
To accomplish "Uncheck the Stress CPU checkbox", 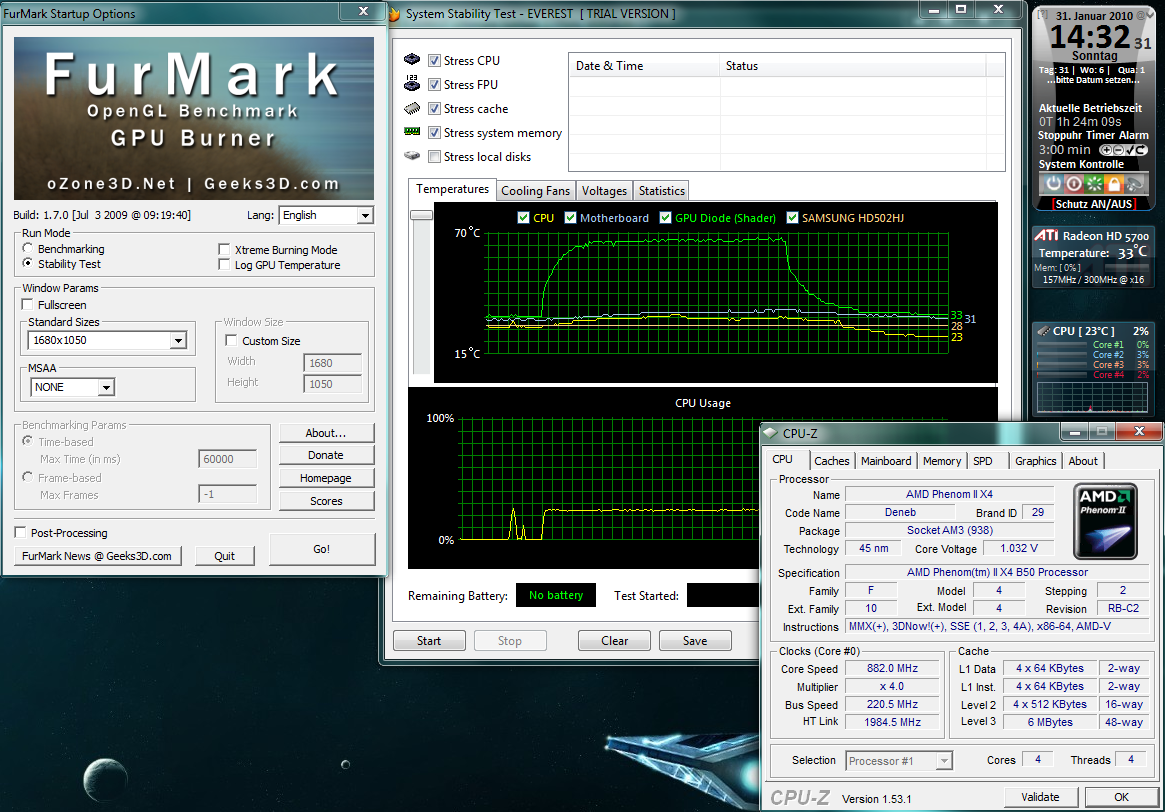I will point(435,61).
